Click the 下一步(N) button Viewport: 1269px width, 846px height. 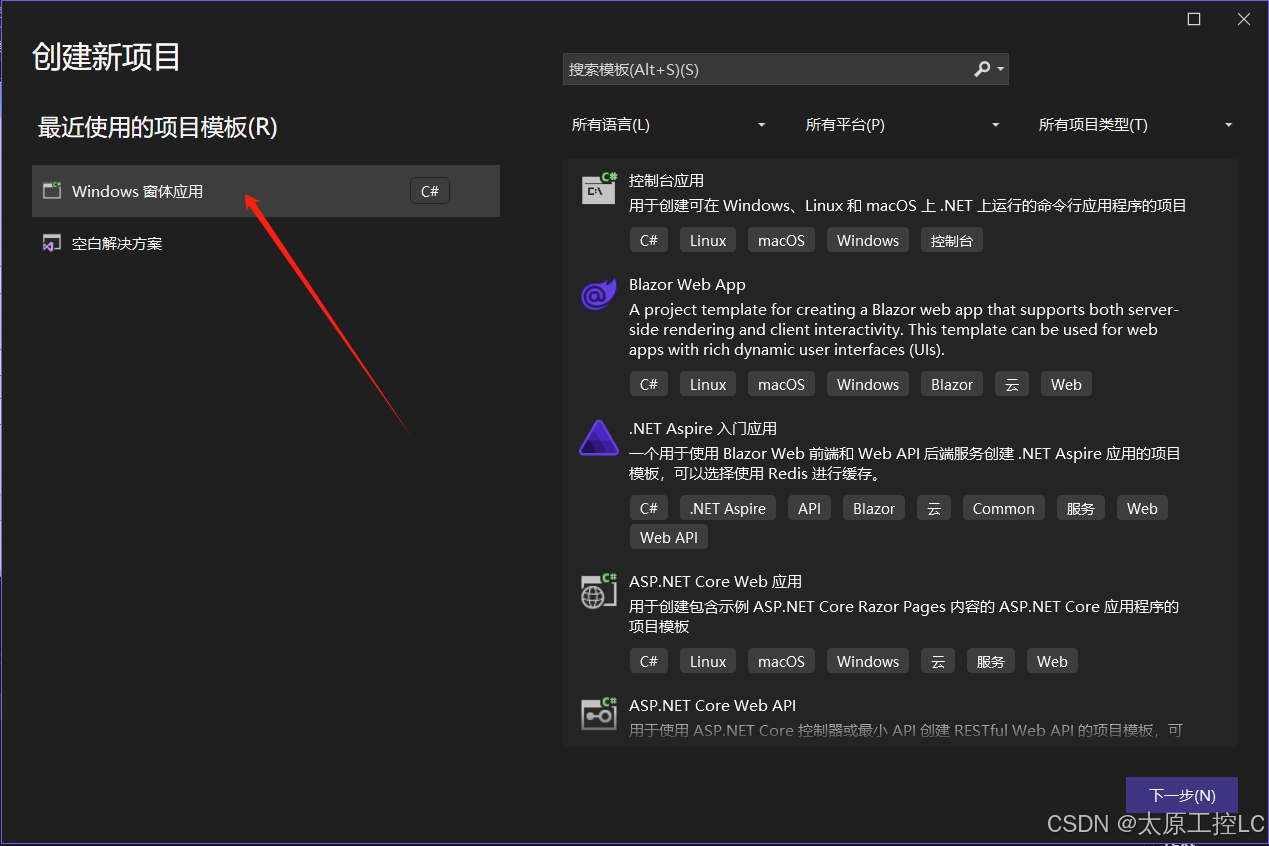[1182, 795]
